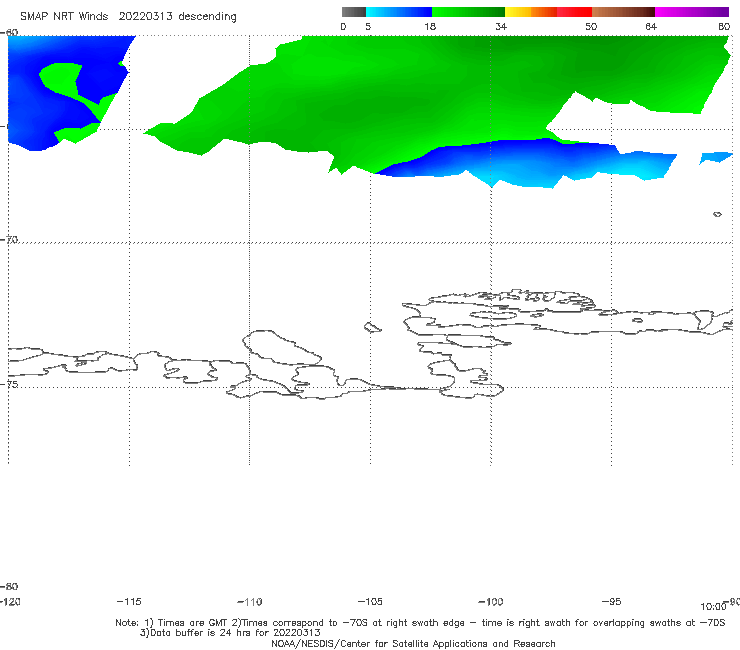Screen dimensions: 740x650
Task: Click the green segment of the wind color bar
Action: [468, 12]
